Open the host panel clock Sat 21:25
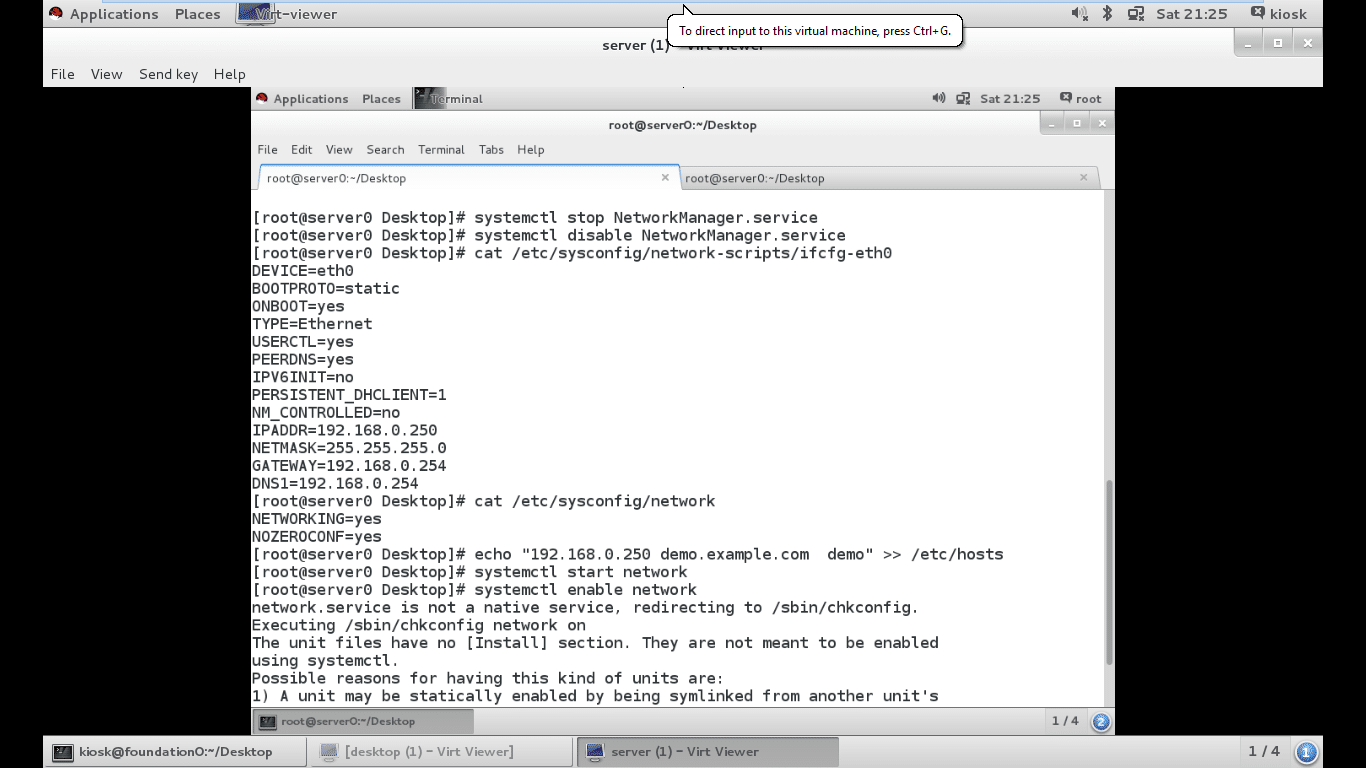Screen dimensions: 1366x768 point(1191,14)
